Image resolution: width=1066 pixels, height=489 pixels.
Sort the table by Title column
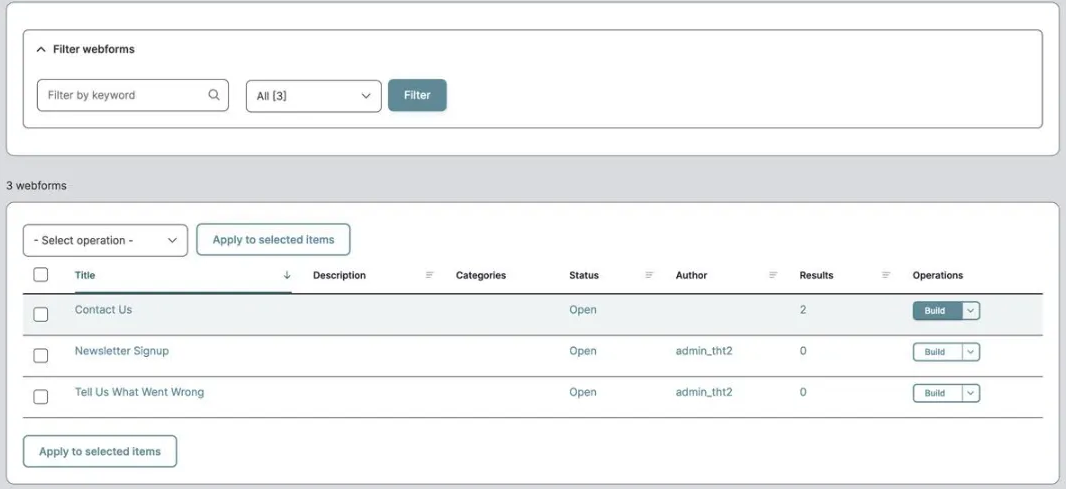(x=85, y=275)
